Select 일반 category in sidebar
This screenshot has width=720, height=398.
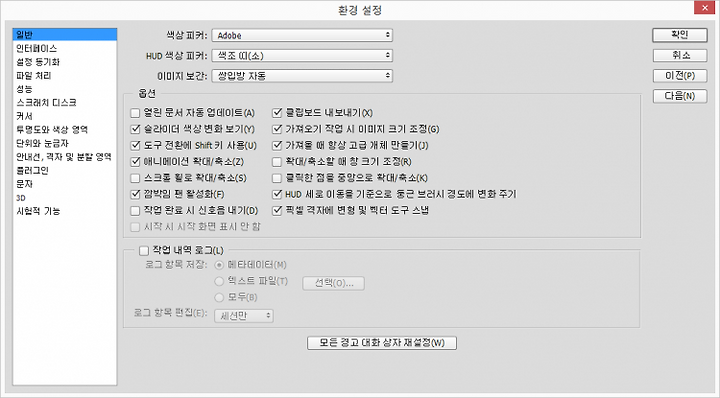65,34
